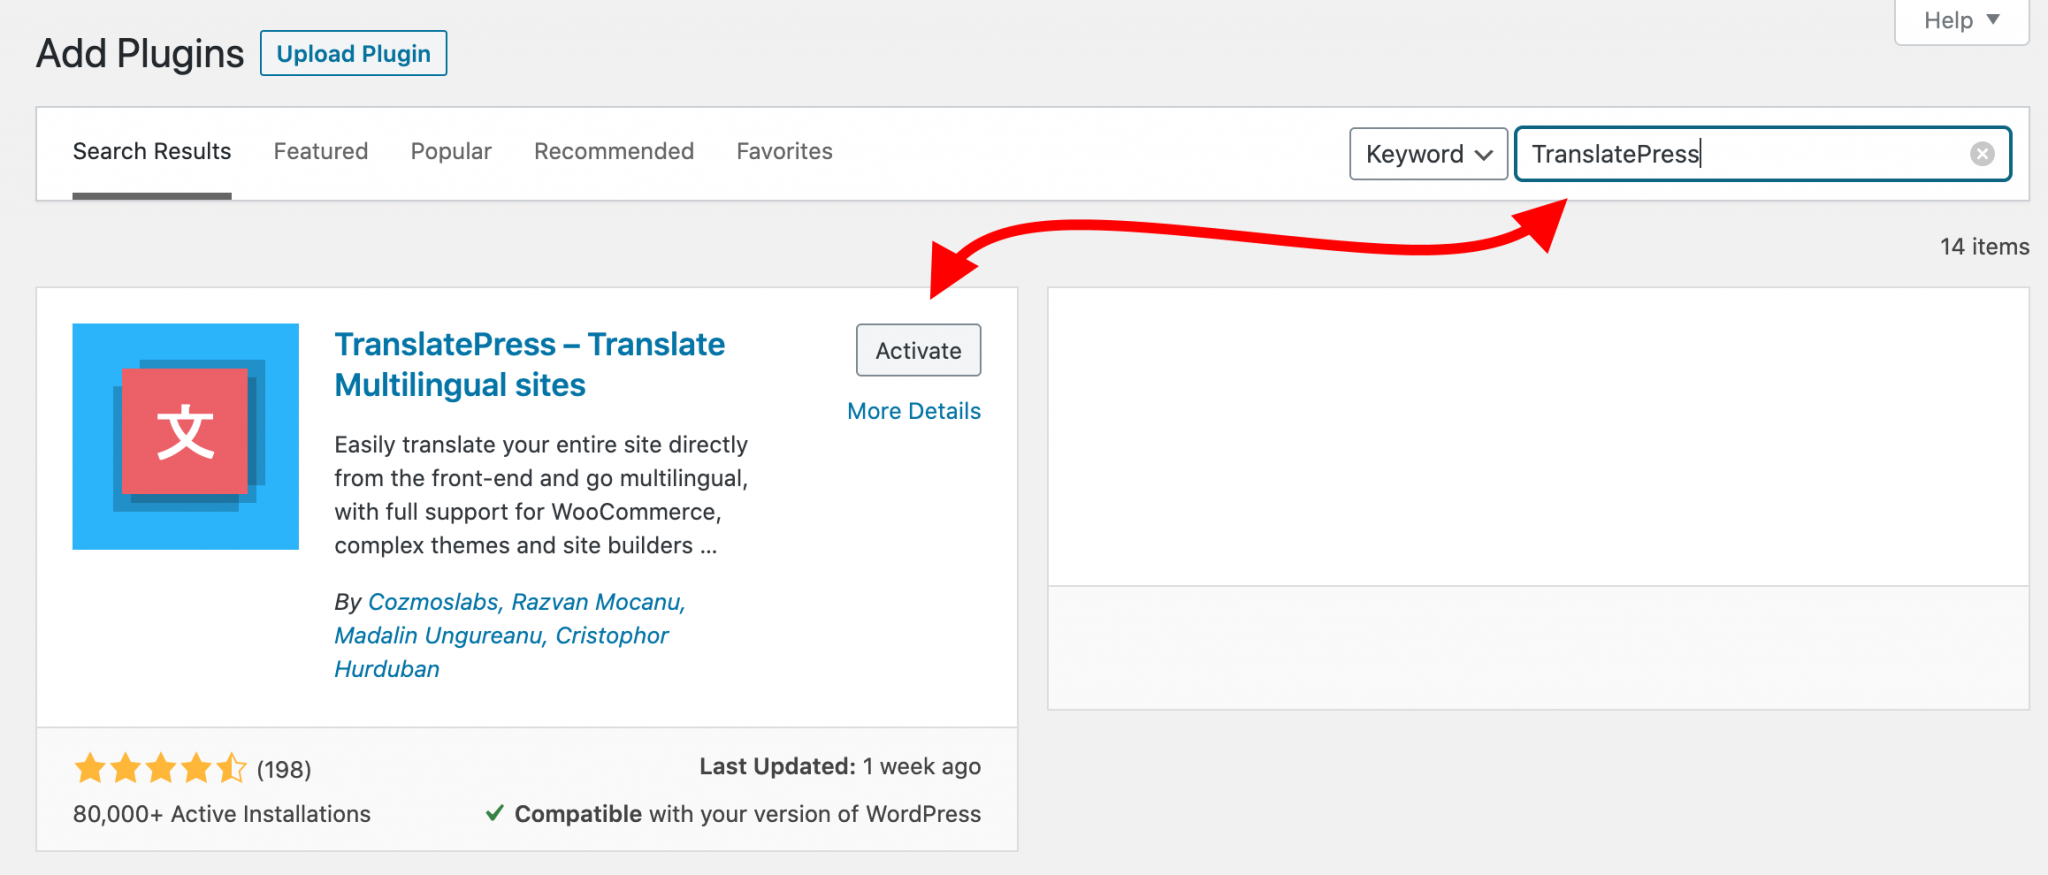Switch to the Featured tab

(x=321, y=151)
